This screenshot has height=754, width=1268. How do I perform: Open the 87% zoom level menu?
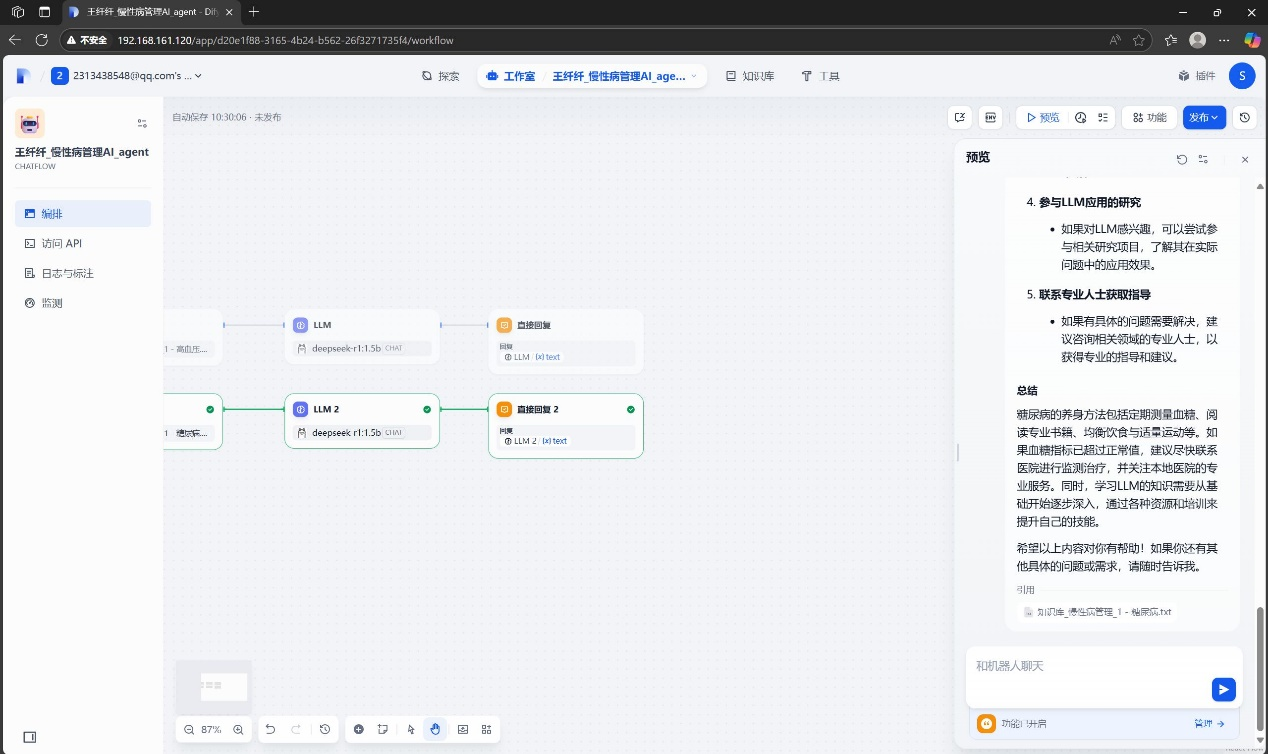coord(212,730)
